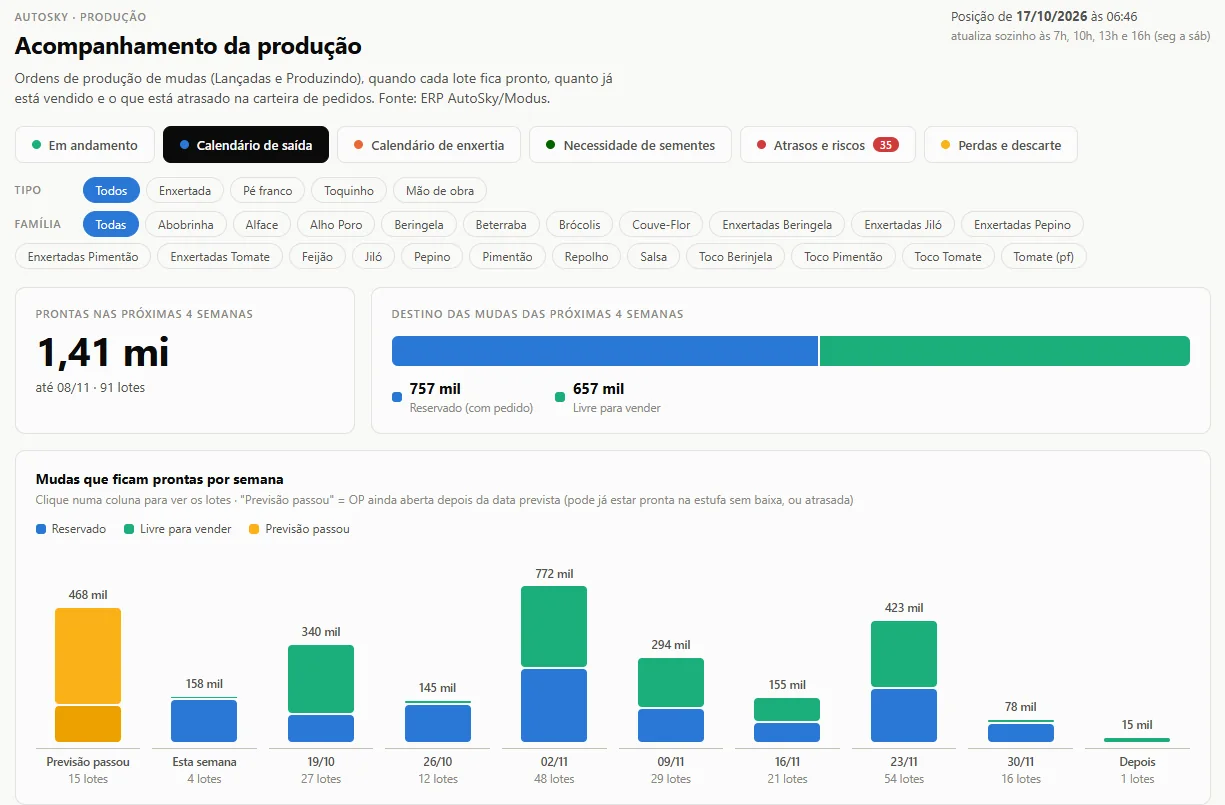
Task: Click the blue Reservado segment of destino bar
Action: coord(605,351)
